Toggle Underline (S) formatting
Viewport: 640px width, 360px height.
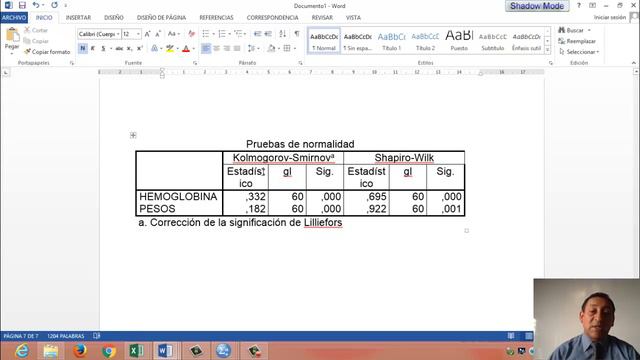[103, 49]
